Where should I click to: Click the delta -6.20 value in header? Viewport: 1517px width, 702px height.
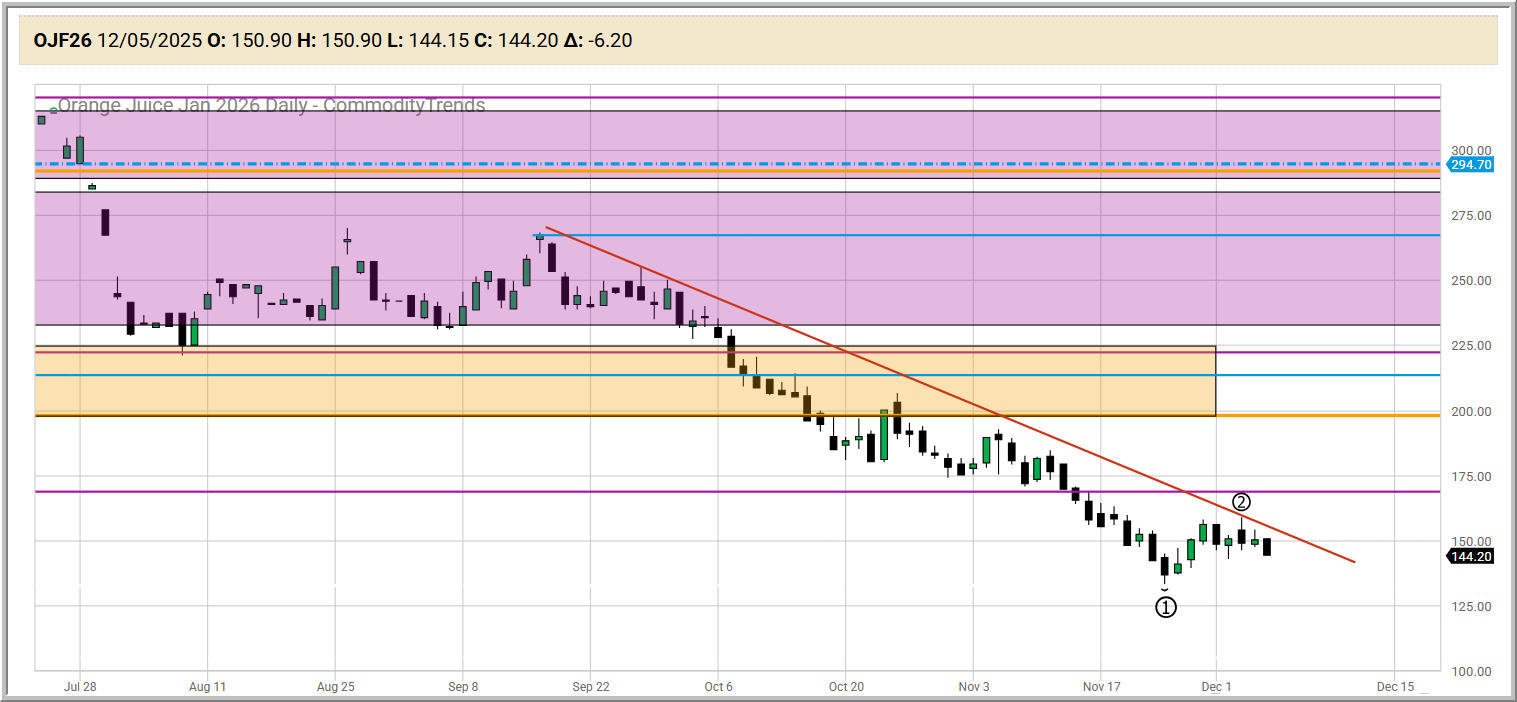(x=598, y=40)
